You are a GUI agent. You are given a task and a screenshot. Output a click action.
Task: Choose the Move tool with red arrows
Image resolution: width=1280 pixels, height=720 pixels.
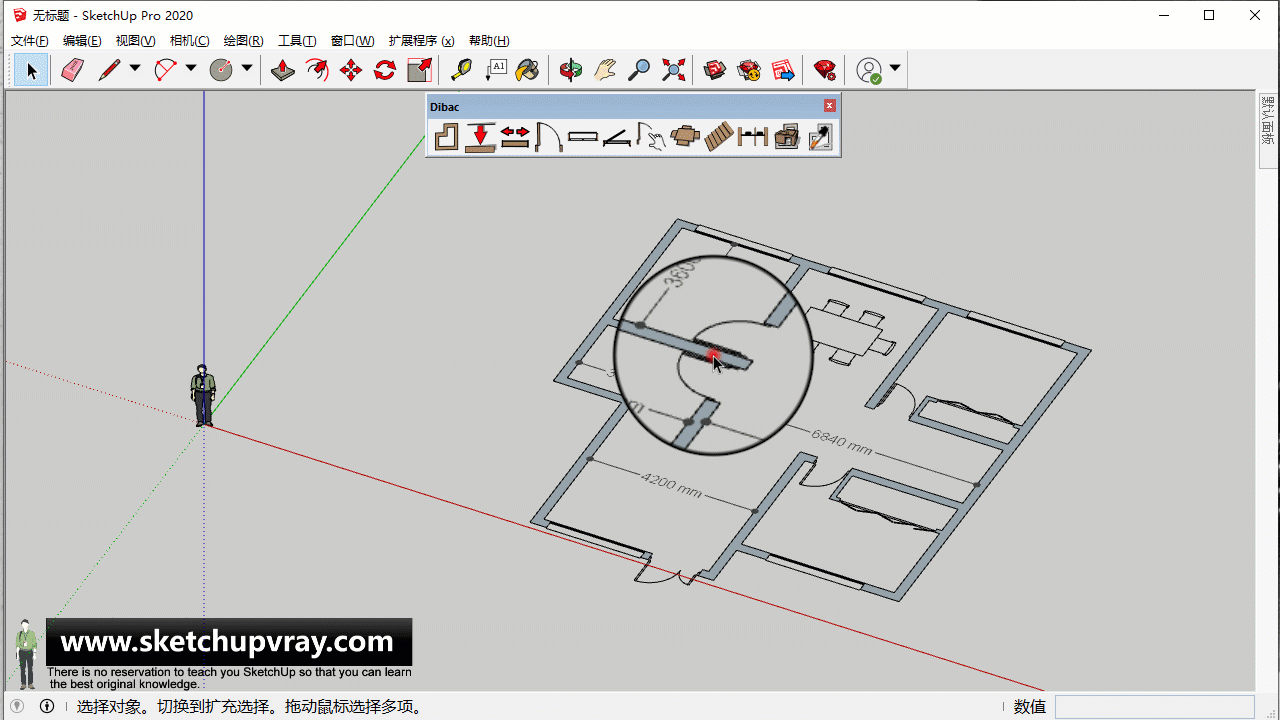351,70
